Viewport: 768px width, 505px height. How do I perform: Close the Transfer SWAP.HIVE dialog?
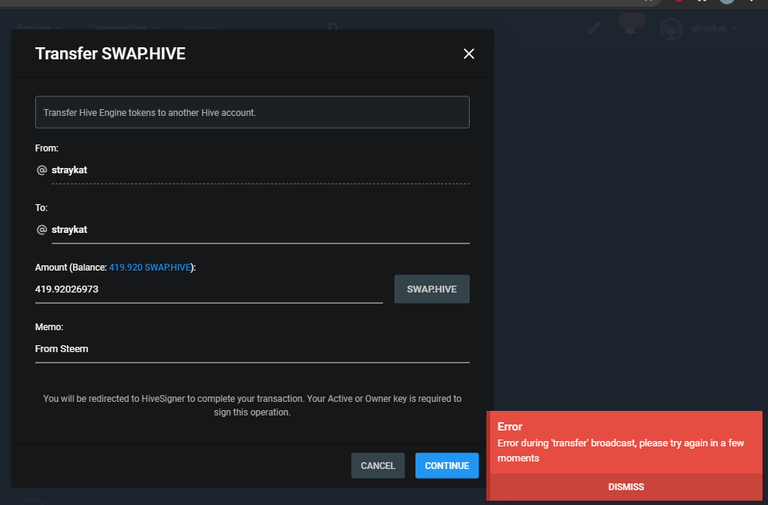[x=469, y=54]
